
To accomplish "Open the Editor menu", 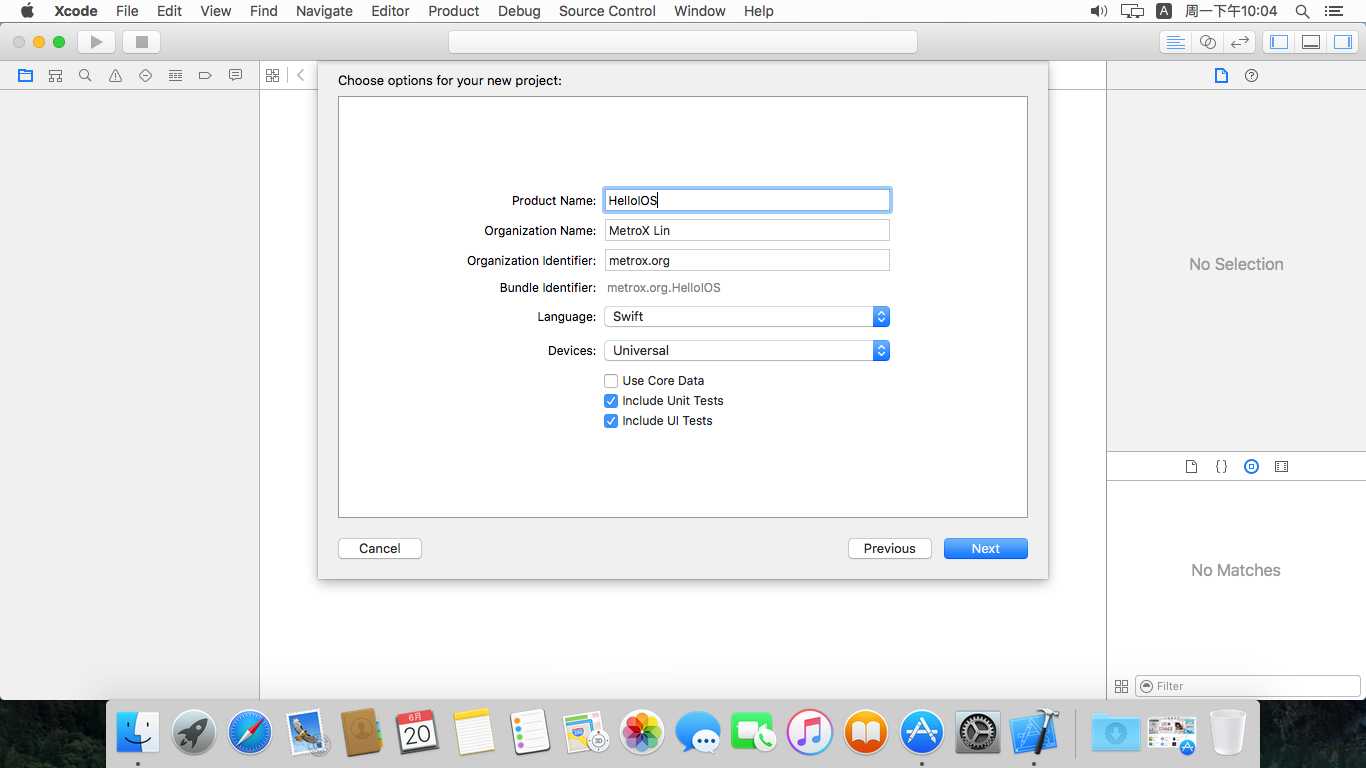I will [390, 11].
